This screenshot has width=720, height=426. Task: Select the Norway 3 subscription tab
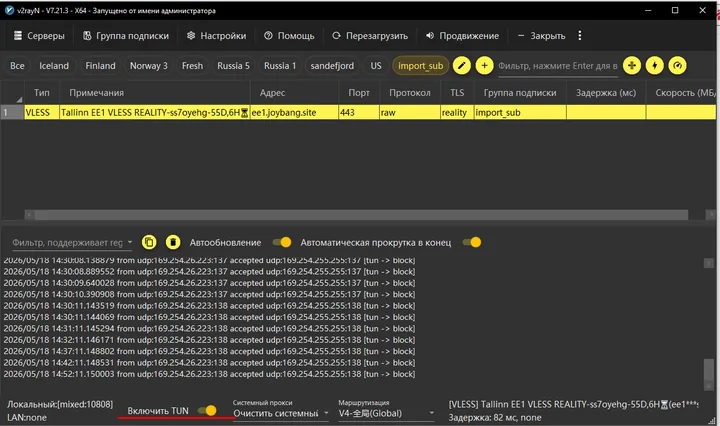(148, 66)
